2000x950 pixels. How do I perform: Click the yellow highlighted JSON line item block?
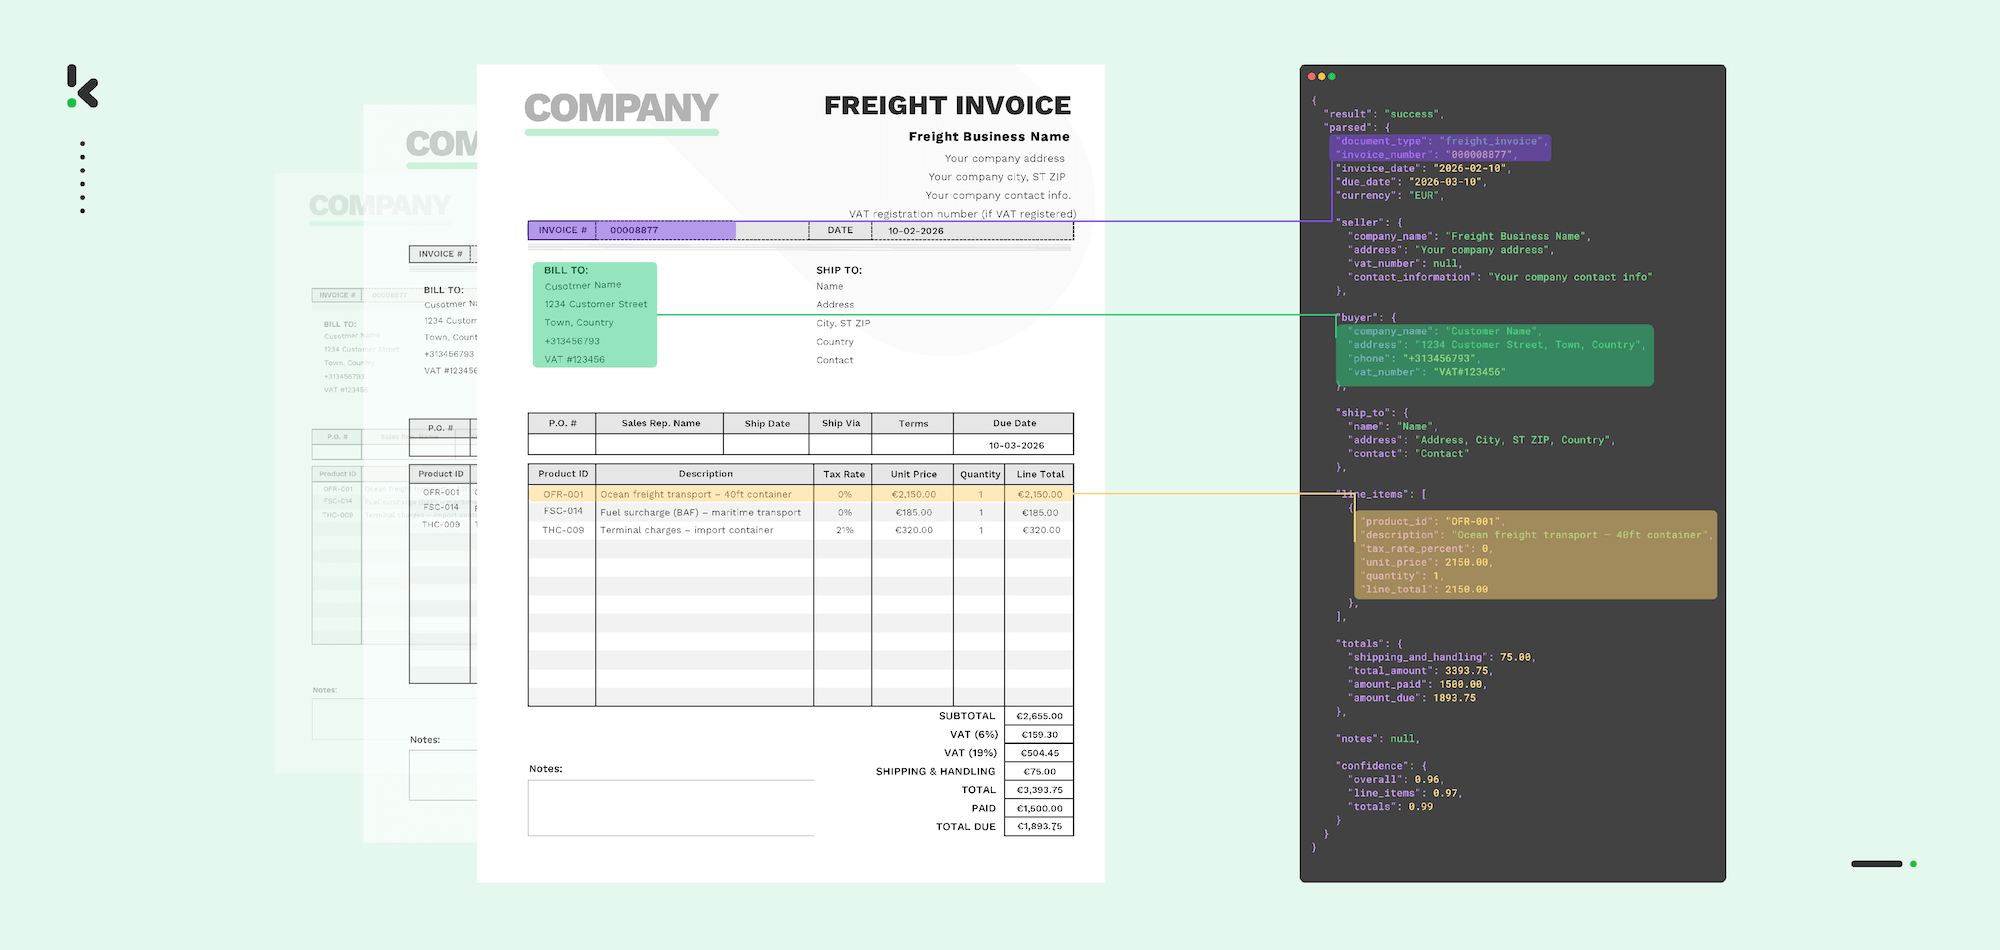pos(1535,555)
